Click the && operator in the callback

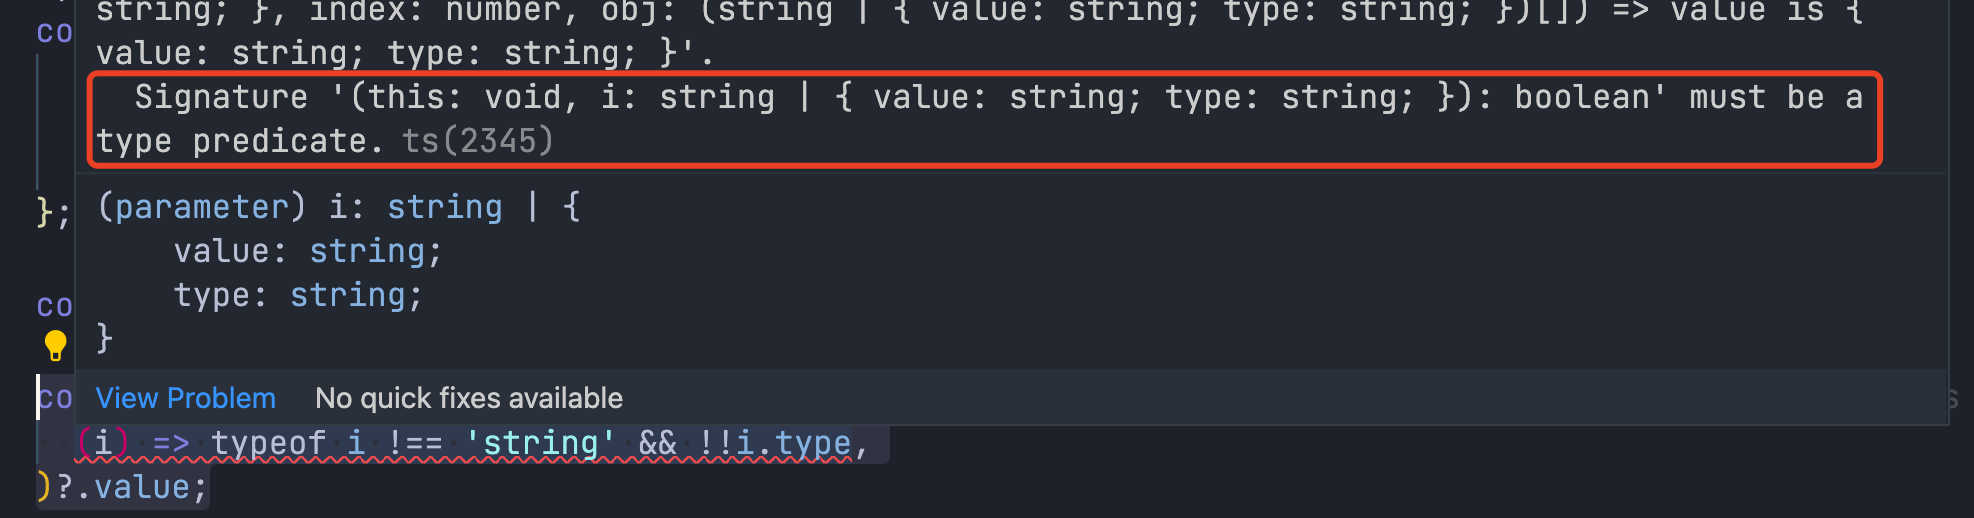pyautogui.click(x=657, y=443)
